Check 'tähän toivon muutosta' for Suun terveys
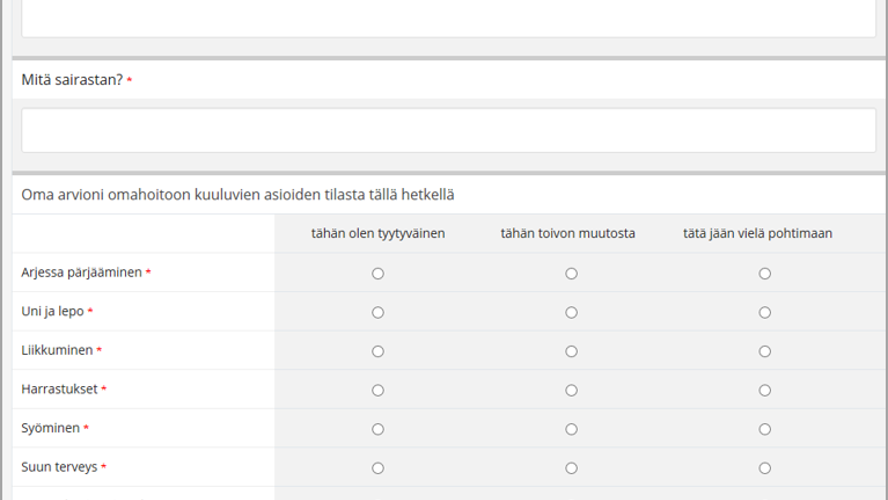 pos(571,468)
